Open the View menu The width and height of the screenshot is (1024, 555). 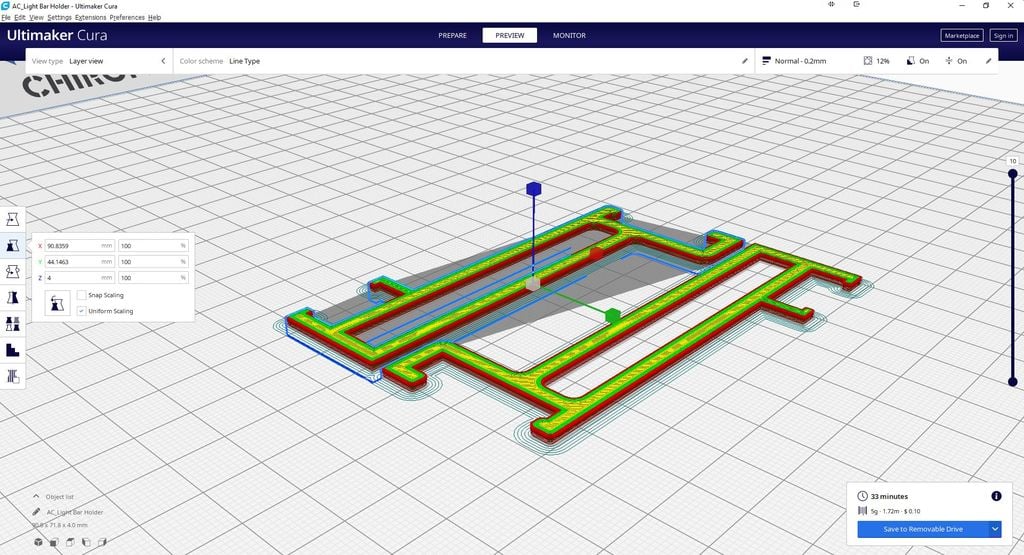point(37,18)
